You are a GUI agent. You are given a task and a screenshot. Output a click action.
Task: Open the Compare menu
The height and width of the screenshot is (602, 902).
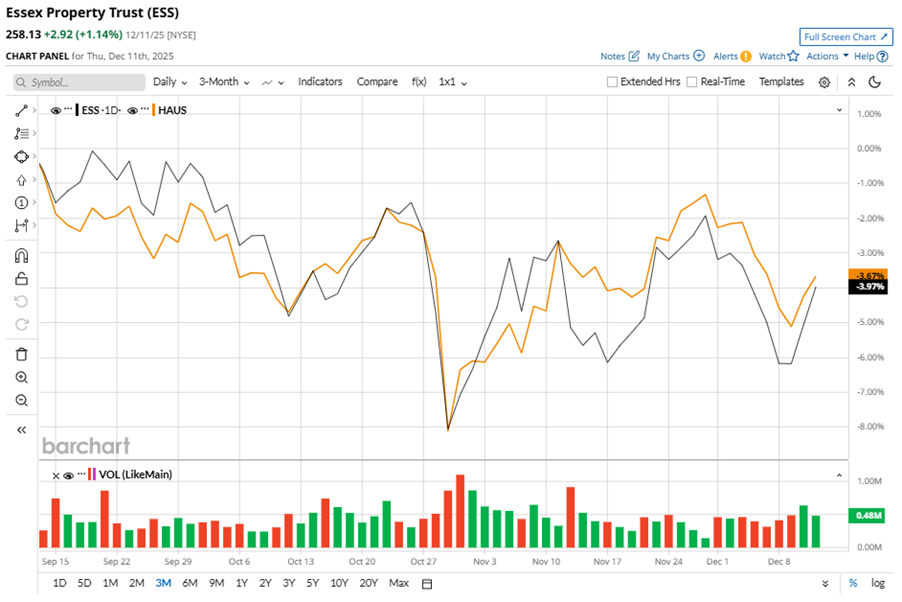(x=377, y=82)
